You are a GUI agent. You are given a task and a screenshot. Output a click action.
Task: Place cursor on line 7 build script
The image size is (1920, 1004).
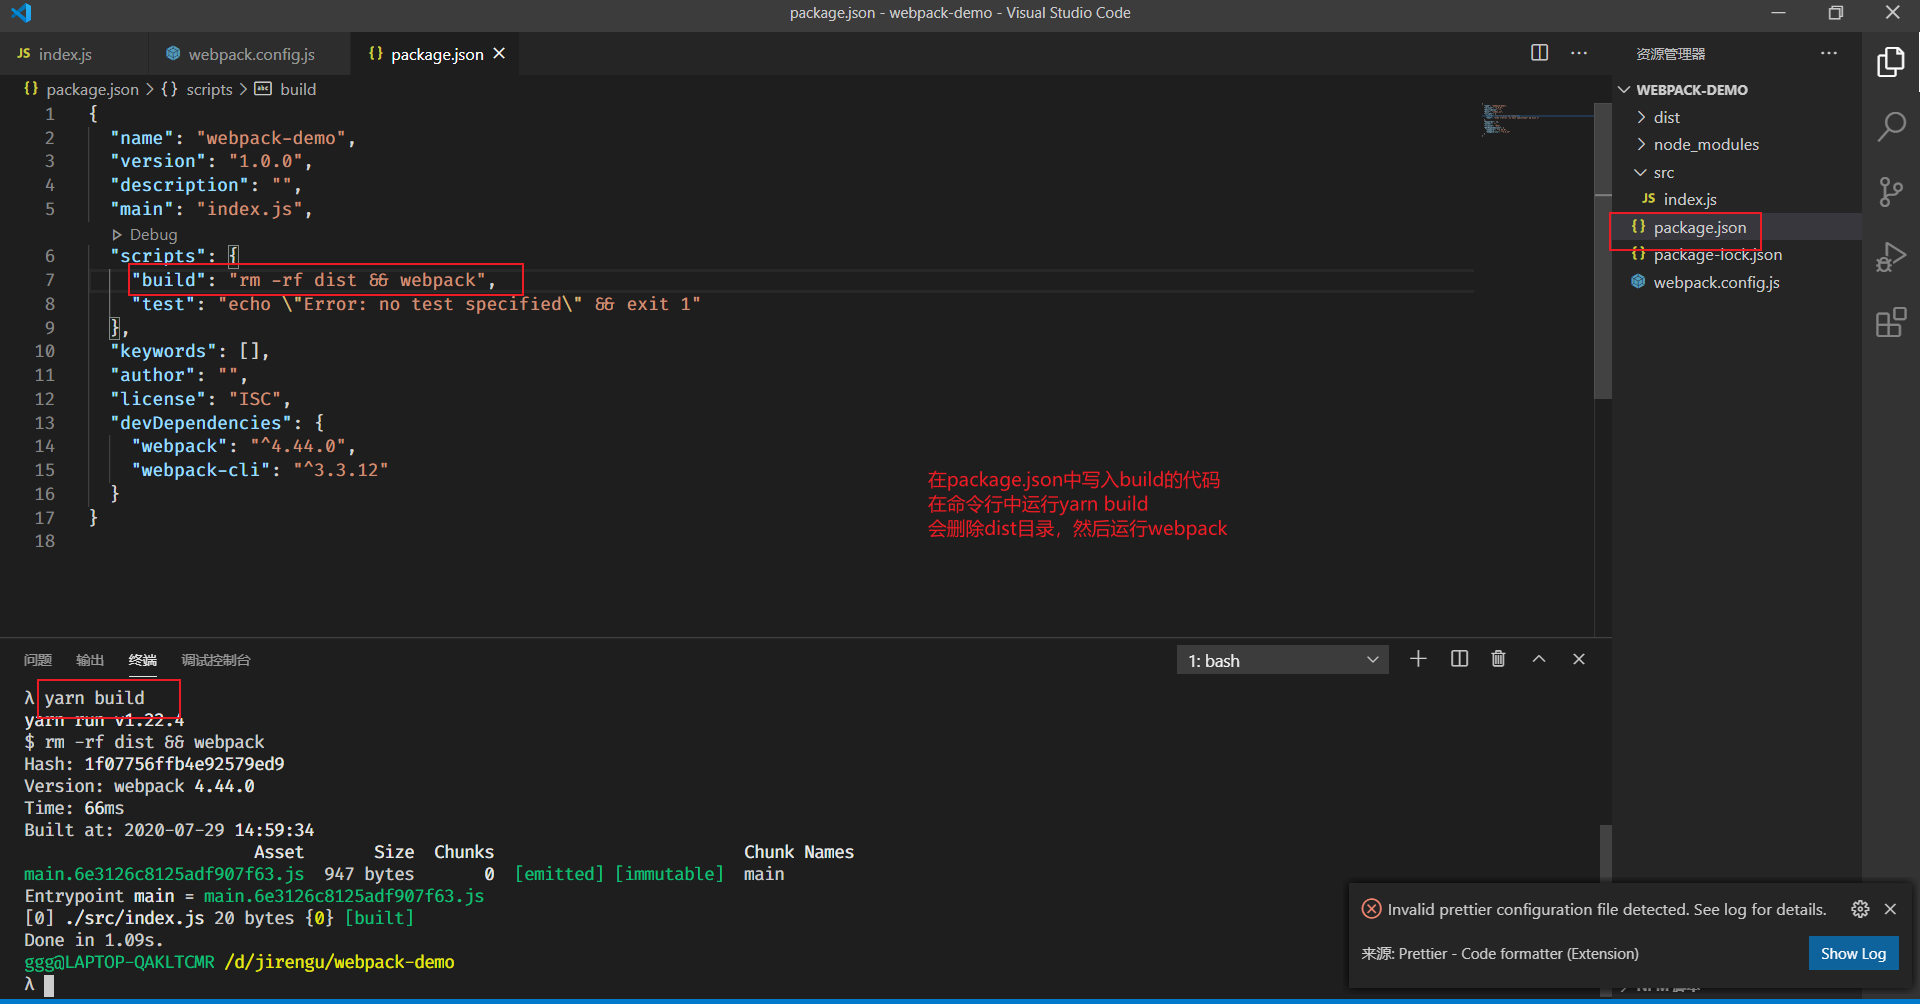313,280
